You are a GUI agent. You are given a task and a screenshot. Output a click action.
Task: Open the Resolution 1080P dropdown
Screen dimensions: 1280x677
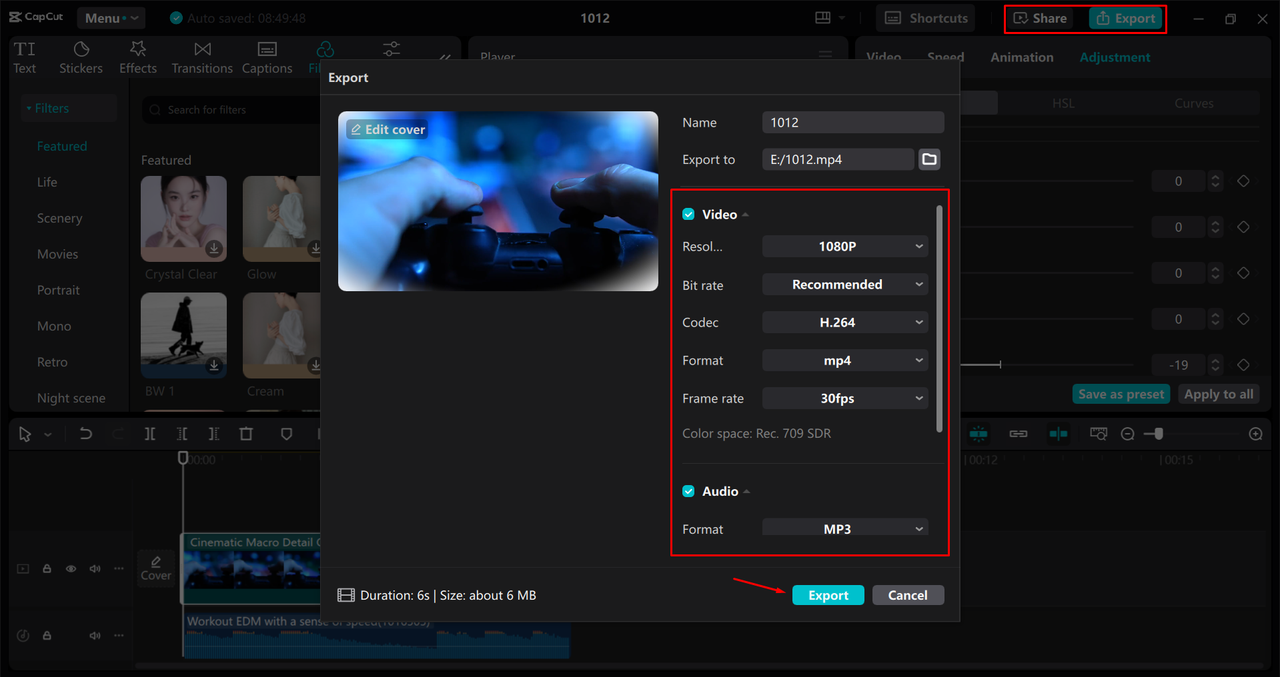tap(845, 246)
